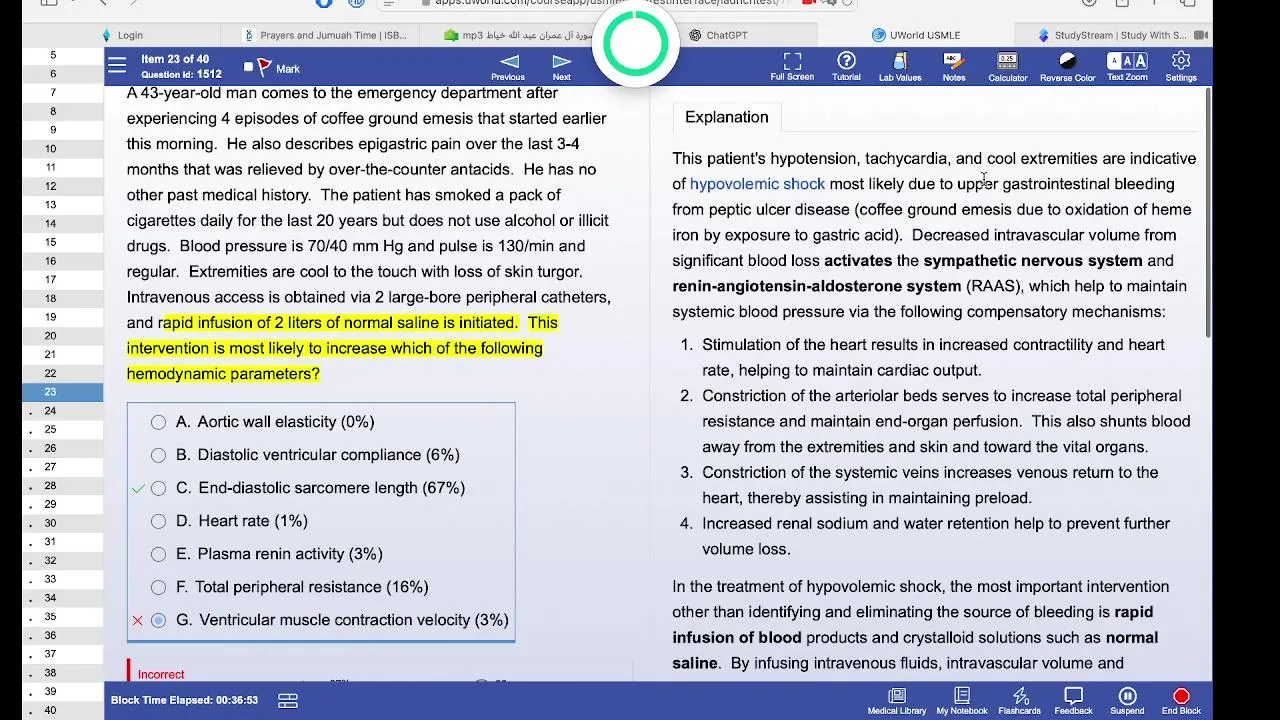The height and width of the screenshot is (720, 1280).
Task: Click the browser address bar
Action: point(610,3)
